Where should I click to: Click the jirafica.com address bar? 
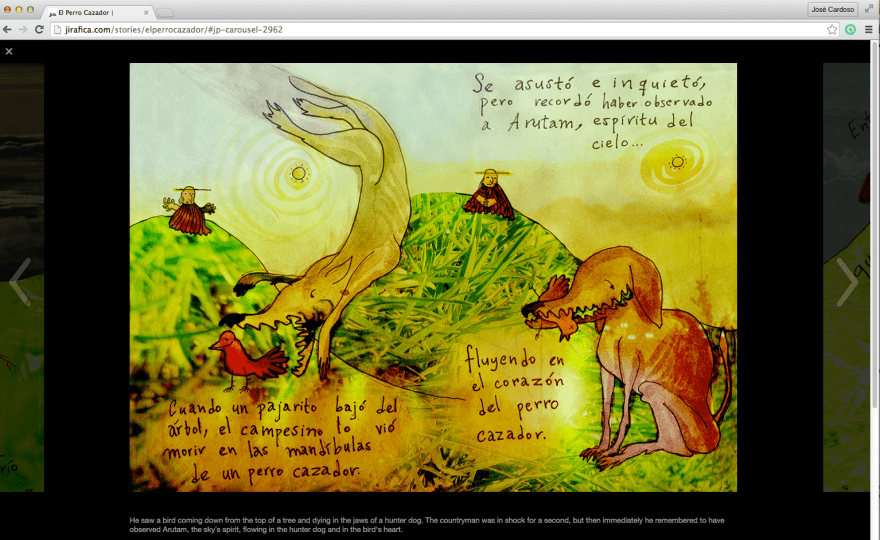tap(400, 30)
